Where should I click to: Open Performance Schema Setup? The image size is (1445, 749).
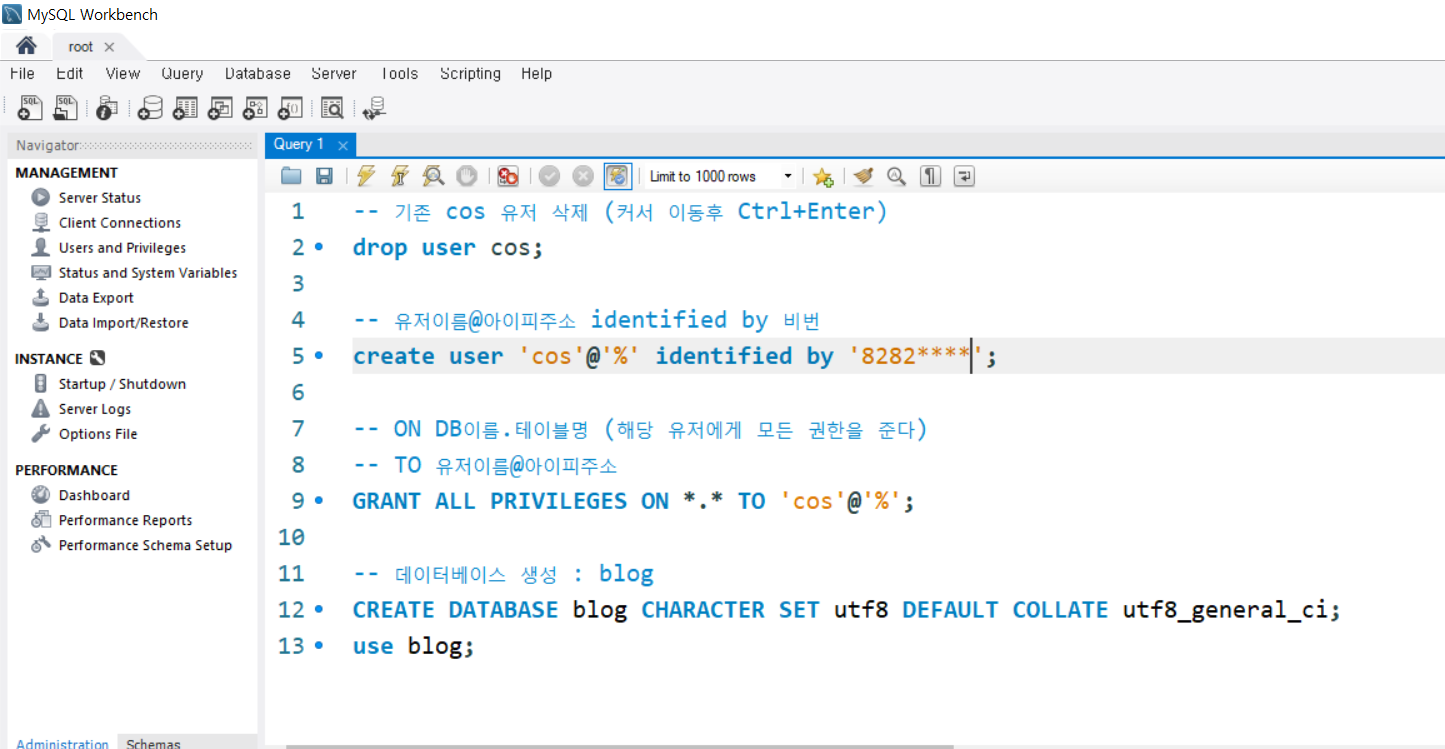click(x=145, y=545)
